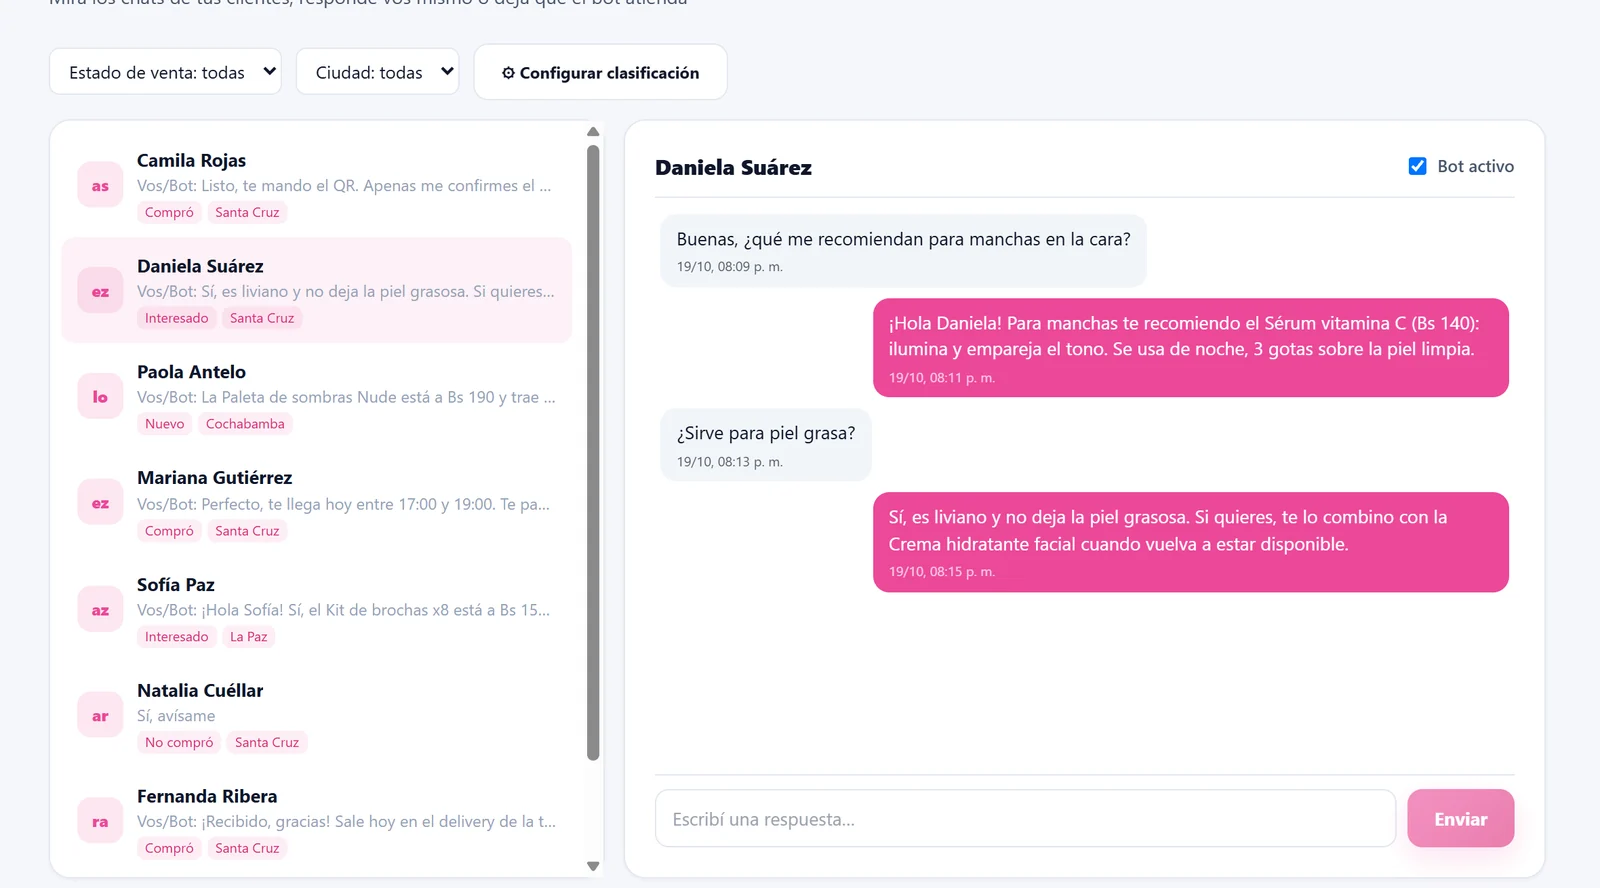Click Paola Antelo avatar icon
The image size is (1600, 888).
point(100,397)
